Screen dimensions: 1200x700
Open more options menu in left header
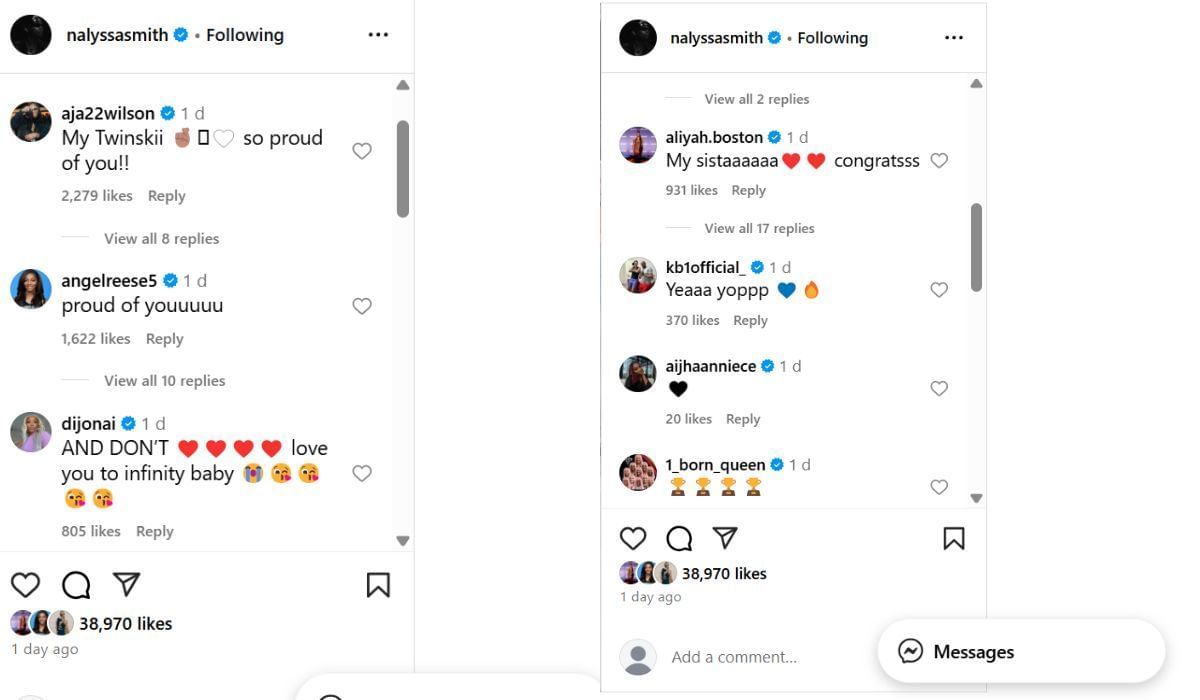point(378,35)
